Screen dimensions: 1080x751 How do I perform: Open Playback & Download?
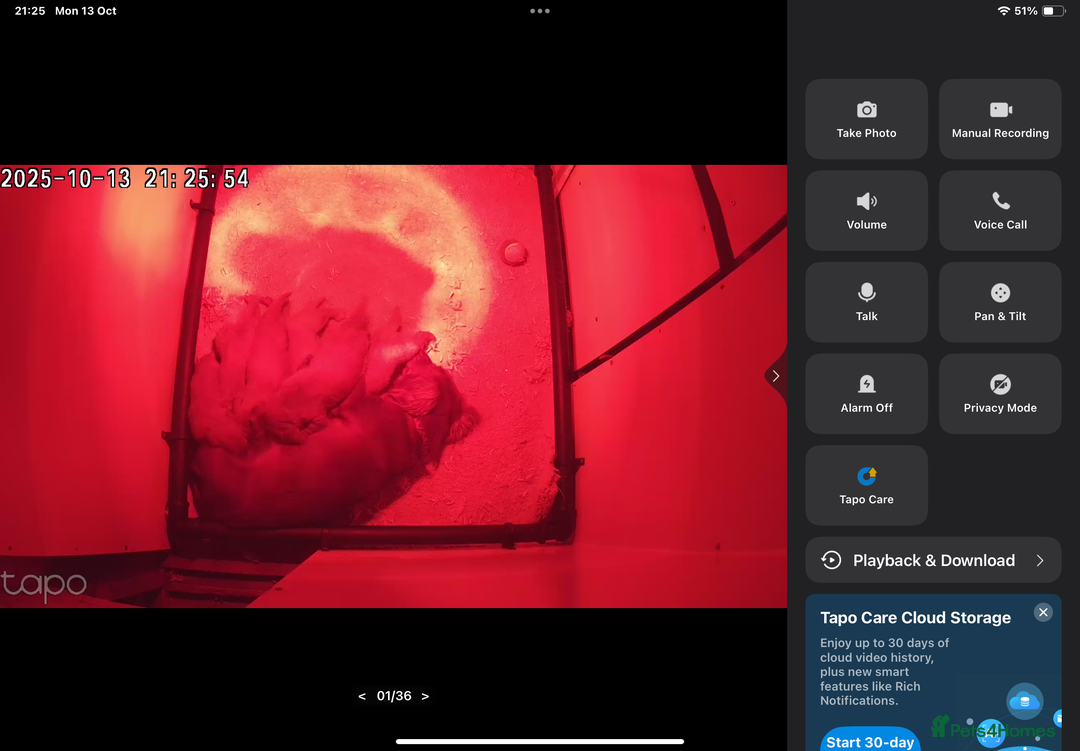(932, 561)
